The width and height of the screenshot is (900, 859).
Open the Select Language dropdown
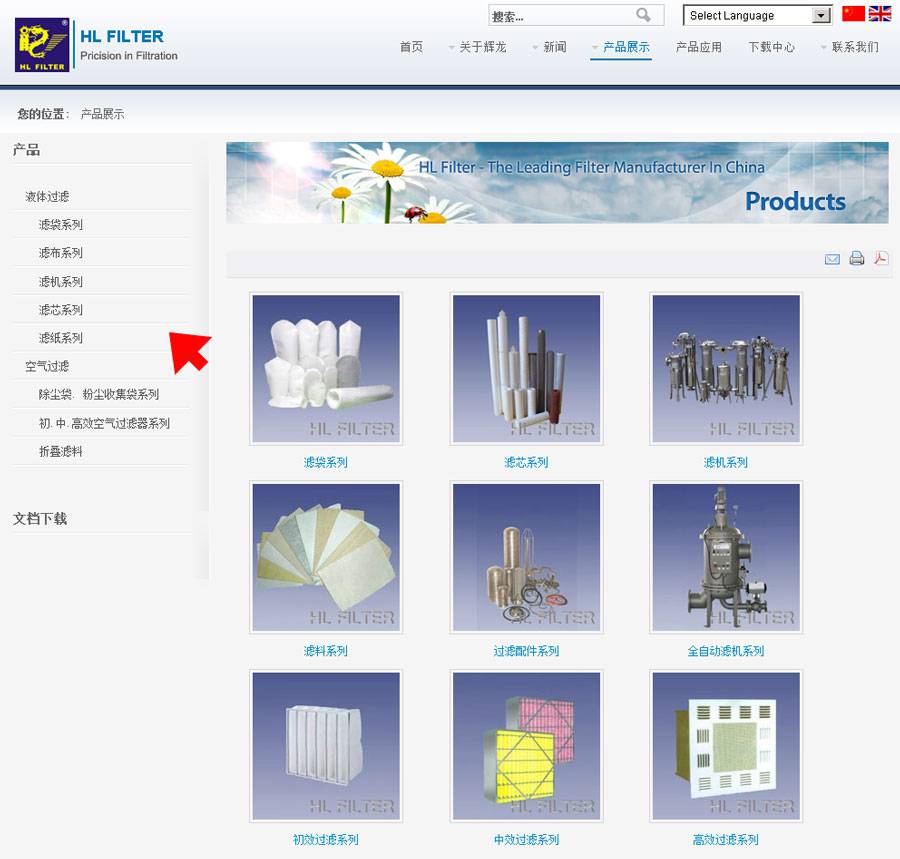pos(758,16)
